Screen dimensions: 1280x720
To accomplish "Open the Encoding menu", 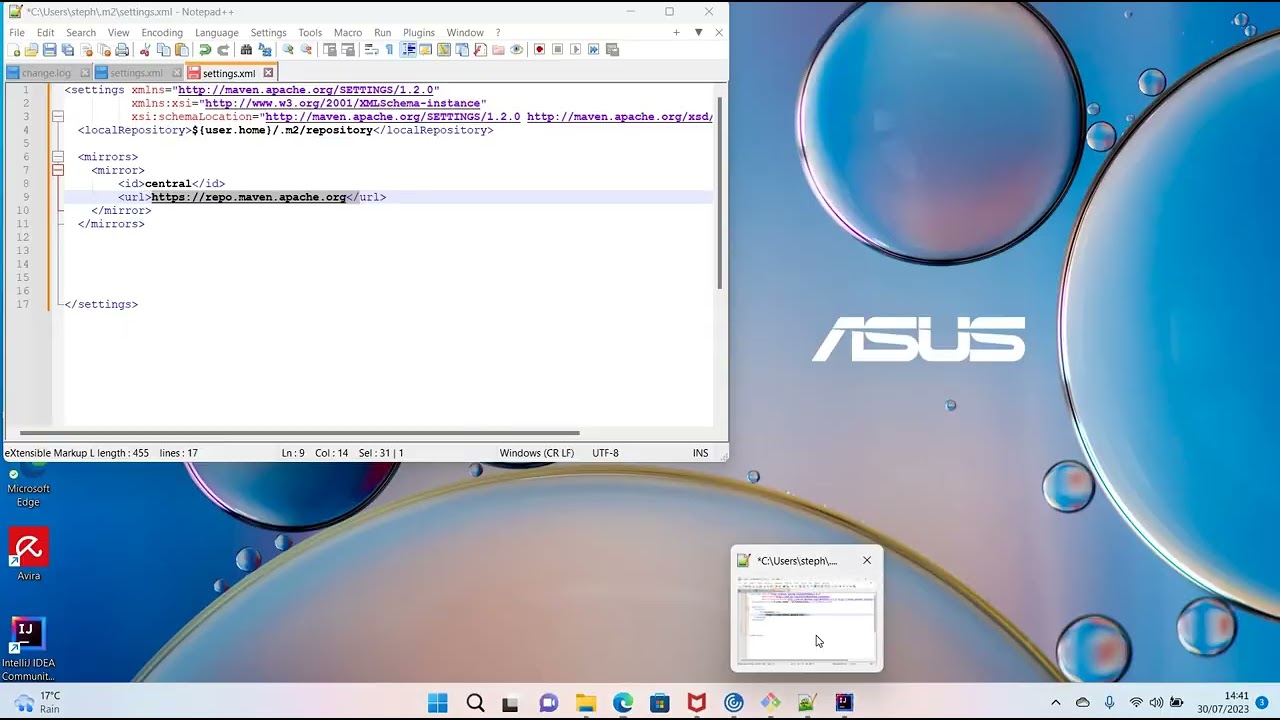I will click(162, 32).
